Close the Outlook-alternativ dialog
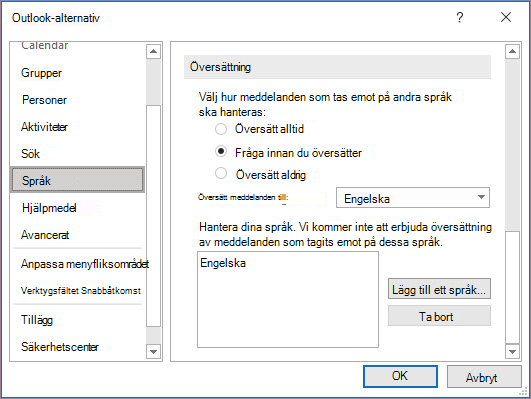 click(506, 17)
